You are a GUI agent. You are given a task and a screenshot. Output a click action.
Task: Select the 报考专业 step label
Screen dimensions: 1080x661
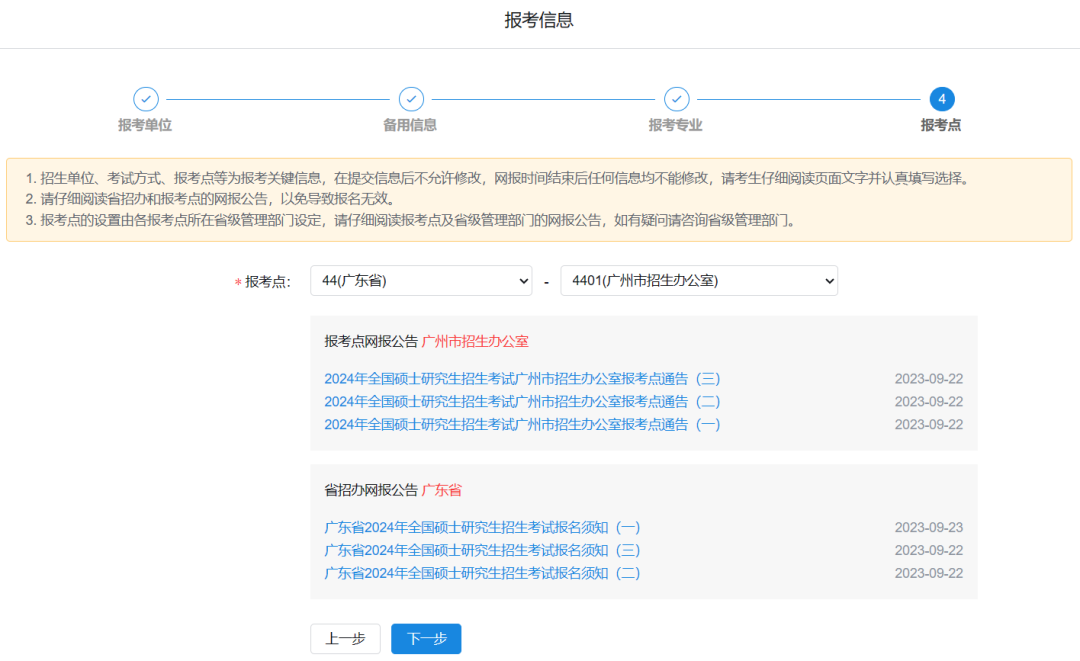pyautogui.click(x=675, y=125)
